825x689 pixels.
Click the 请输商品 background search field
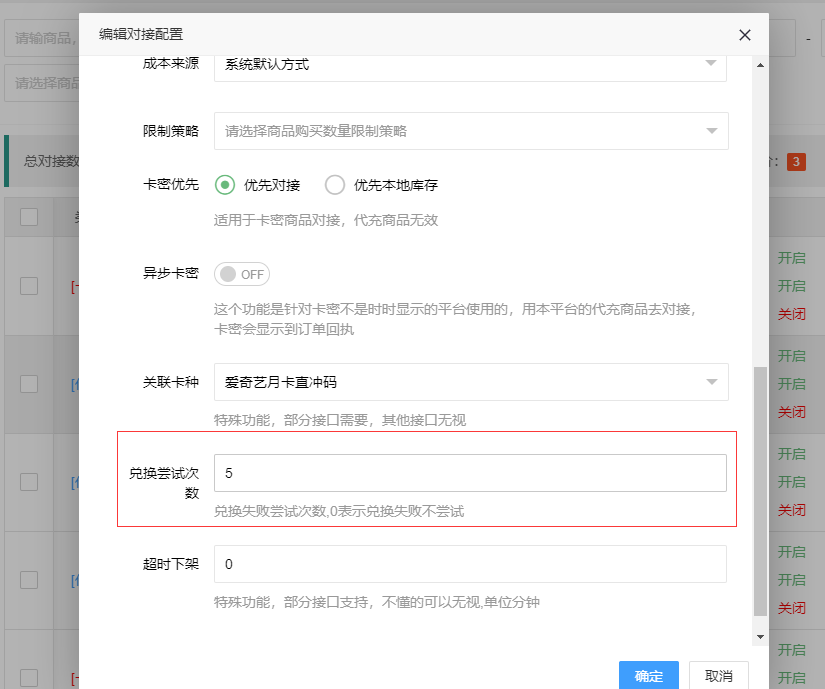click(x=42, y=38)
